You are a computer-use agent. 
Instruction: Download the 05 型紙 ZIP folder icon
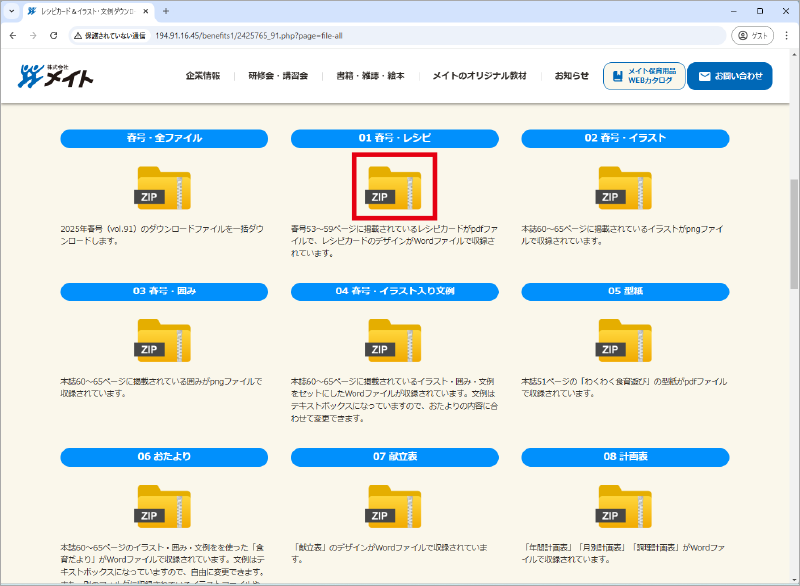pyautogui.click(x=625, y=341)
